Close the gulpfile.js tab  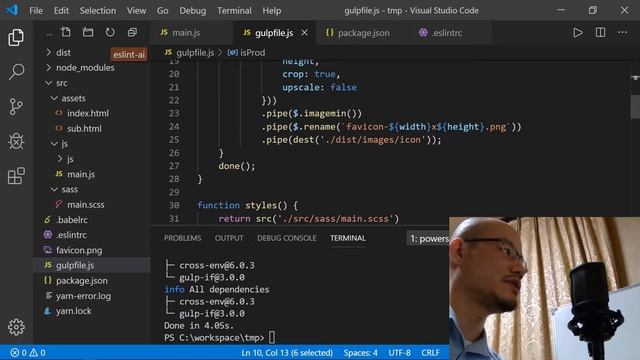[x=304, y=33]
